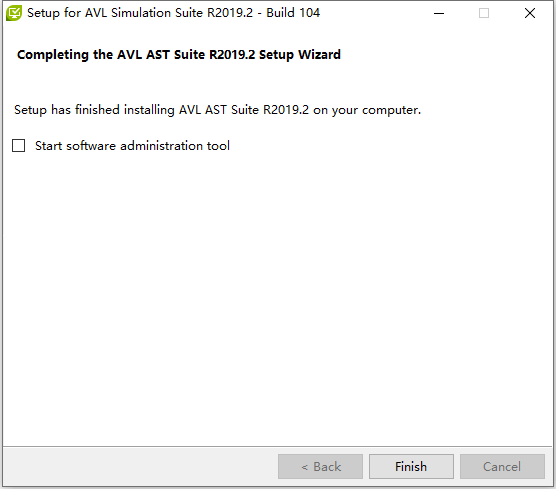Viewport: 556px width, 489px height.
Task: Finish the AVL AST Suite installation
Action: (x=411, y=466)
